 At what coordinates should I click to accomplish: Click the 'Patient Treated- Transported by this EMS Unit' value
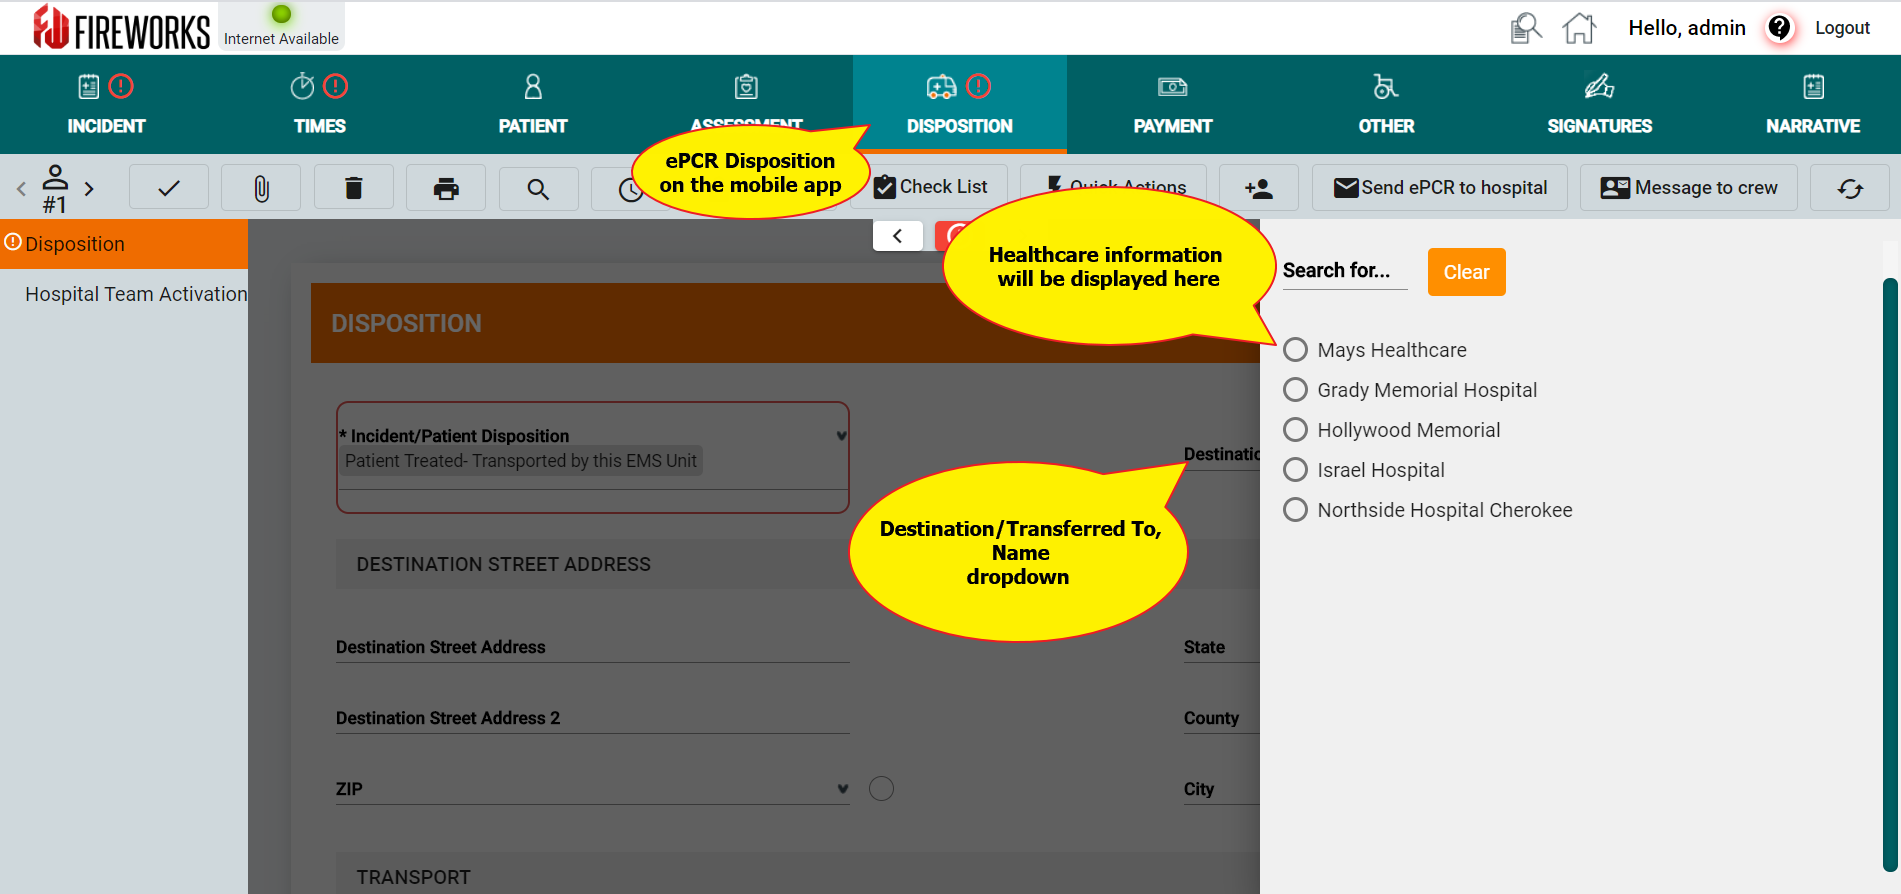(x=521, y=461)
